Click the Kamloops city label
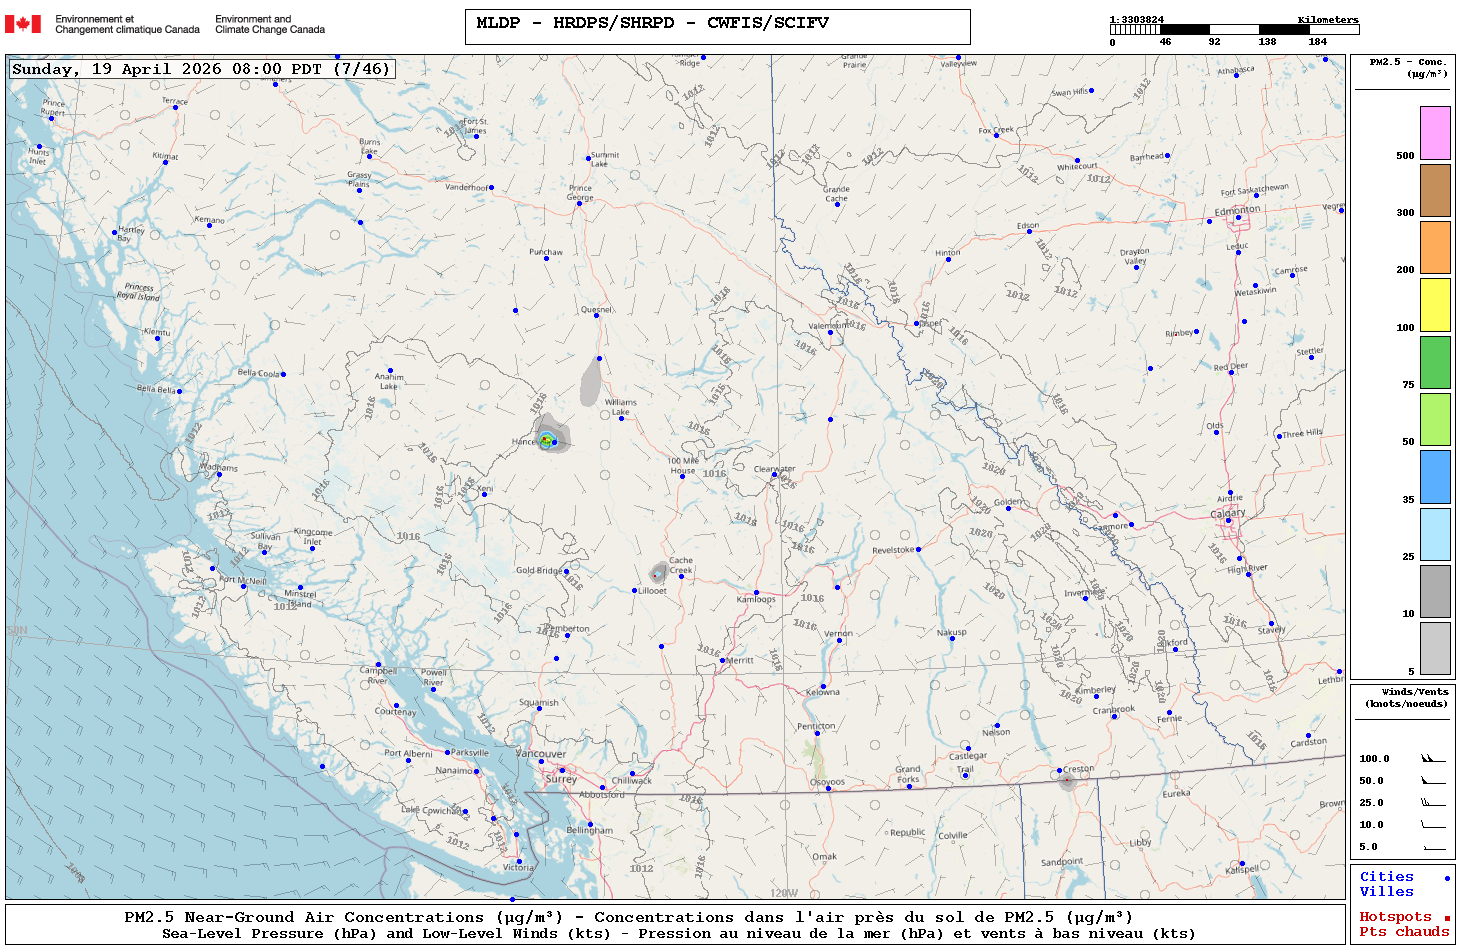Screen dimensions: 1460x950 coord(756,600)
